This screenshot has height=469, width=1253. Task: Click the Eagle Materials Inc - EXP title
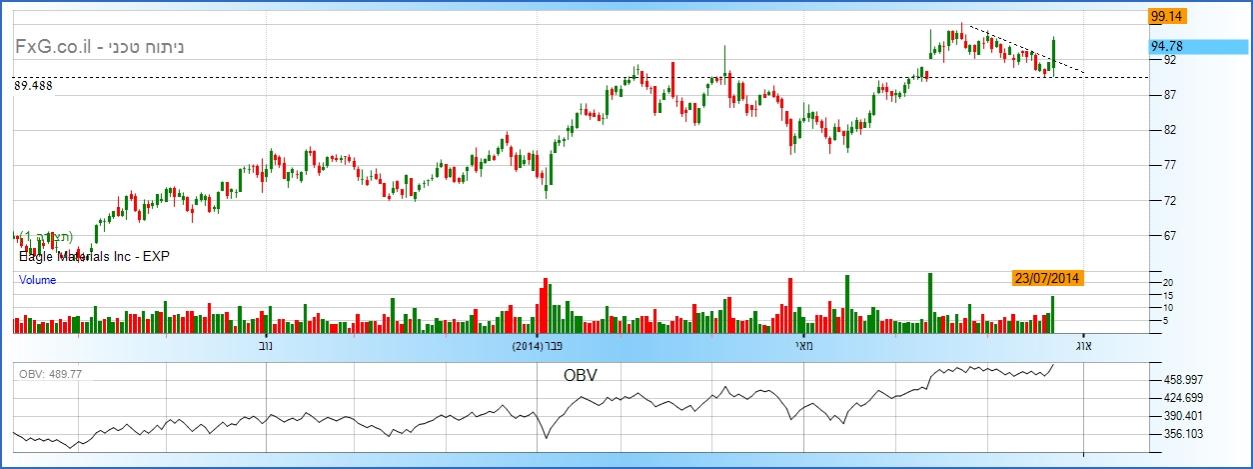[94, 257]
